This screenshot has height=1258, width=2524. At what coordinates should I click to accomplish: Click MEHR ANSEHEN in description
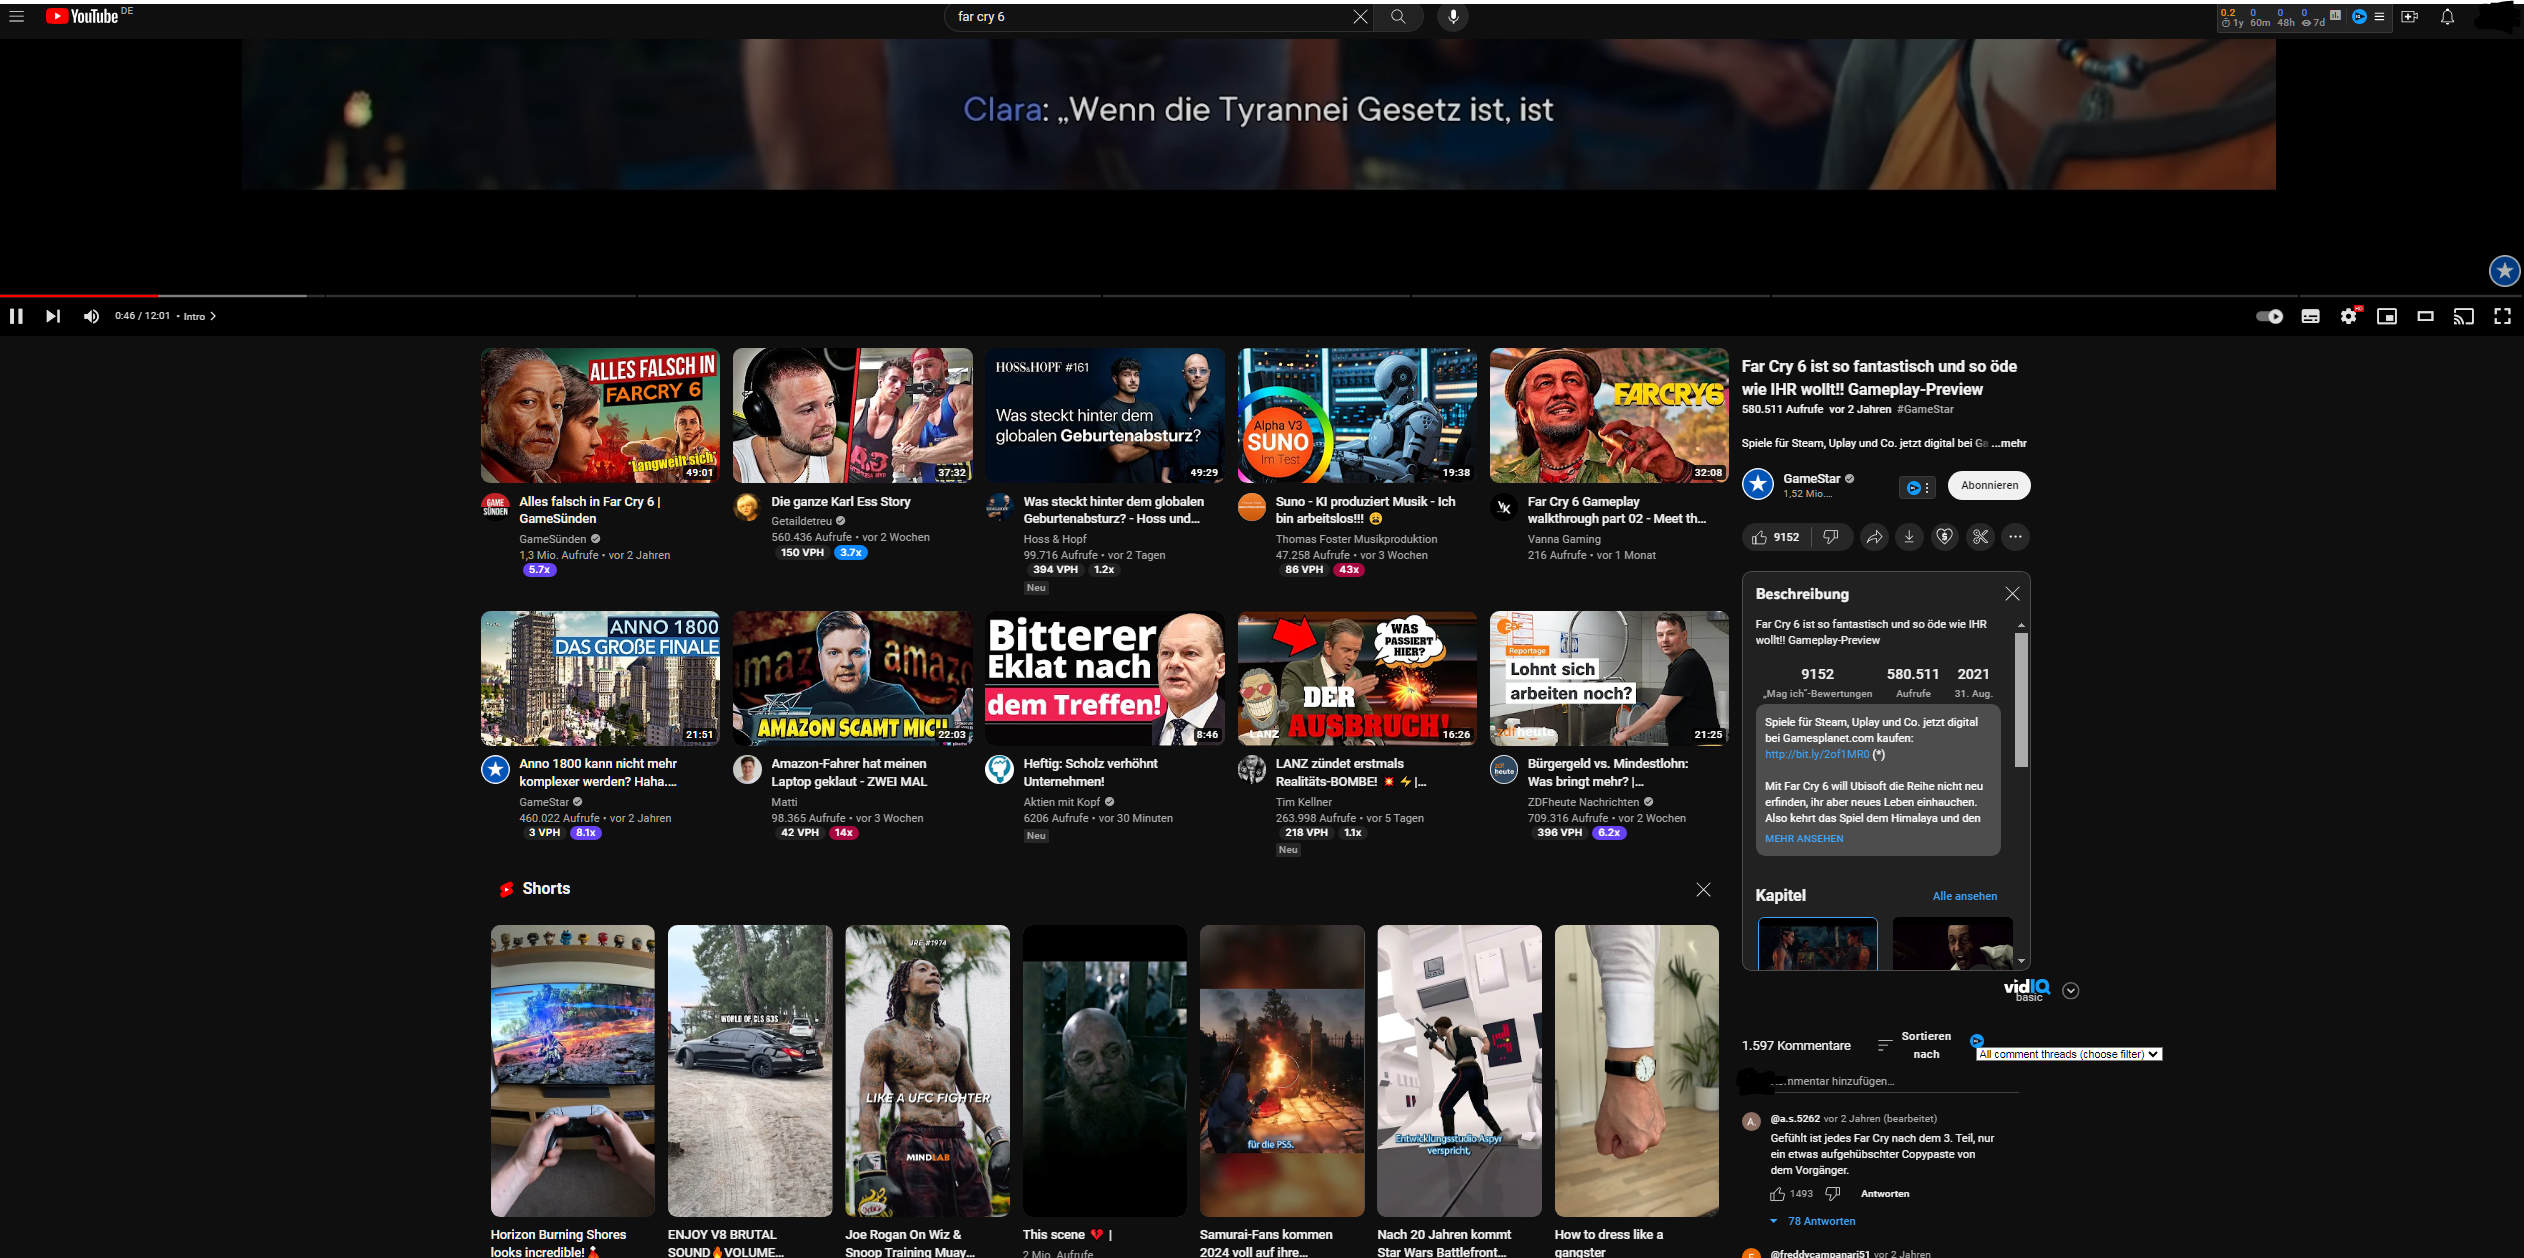tap(1803, 838)
